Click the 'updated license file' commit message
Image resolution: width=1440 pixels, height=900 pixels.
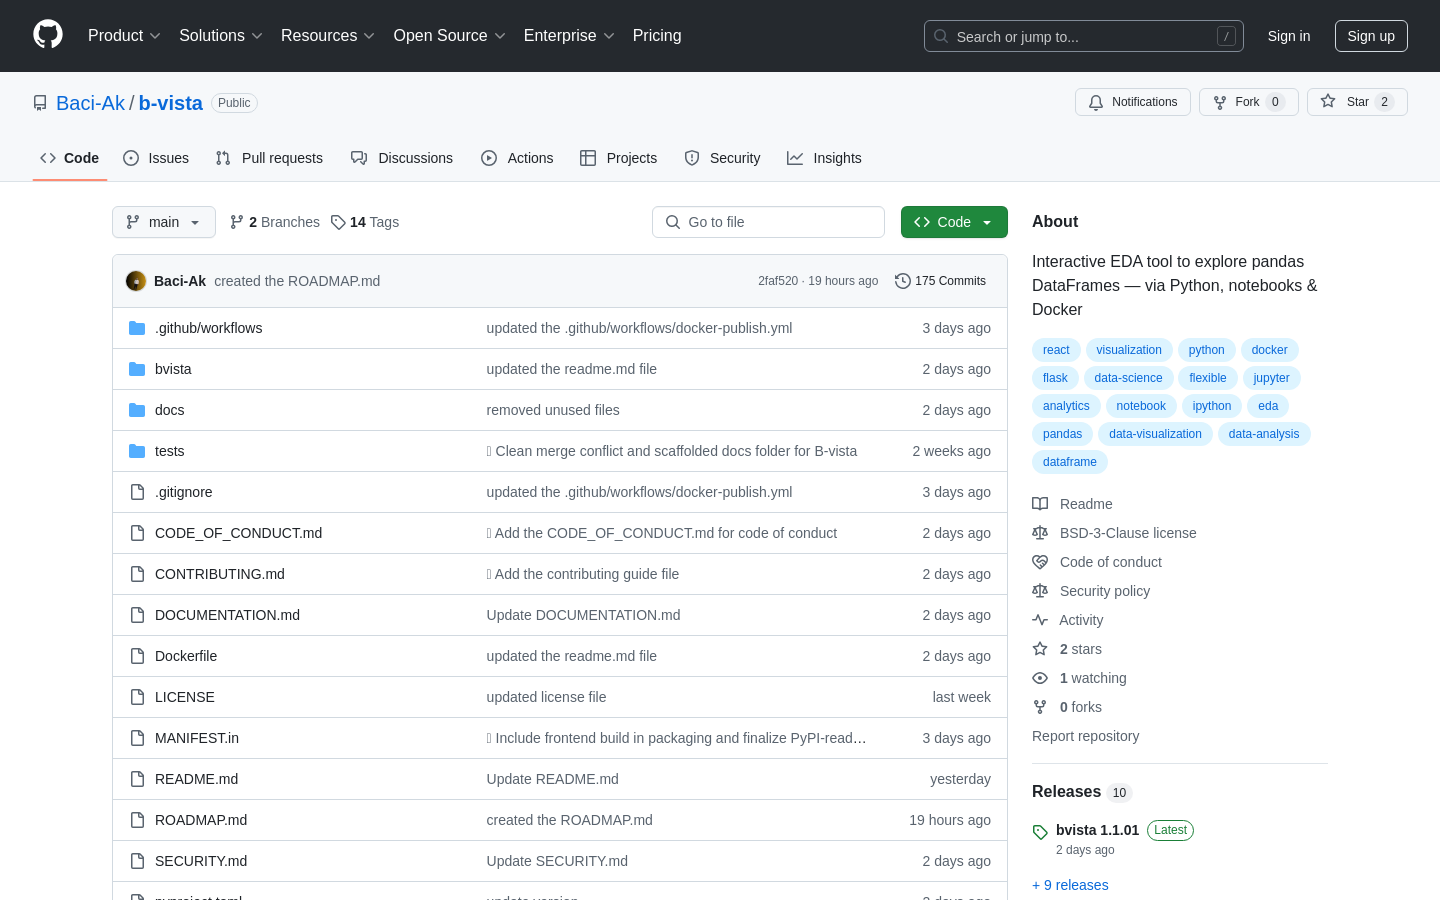point(546,697)
